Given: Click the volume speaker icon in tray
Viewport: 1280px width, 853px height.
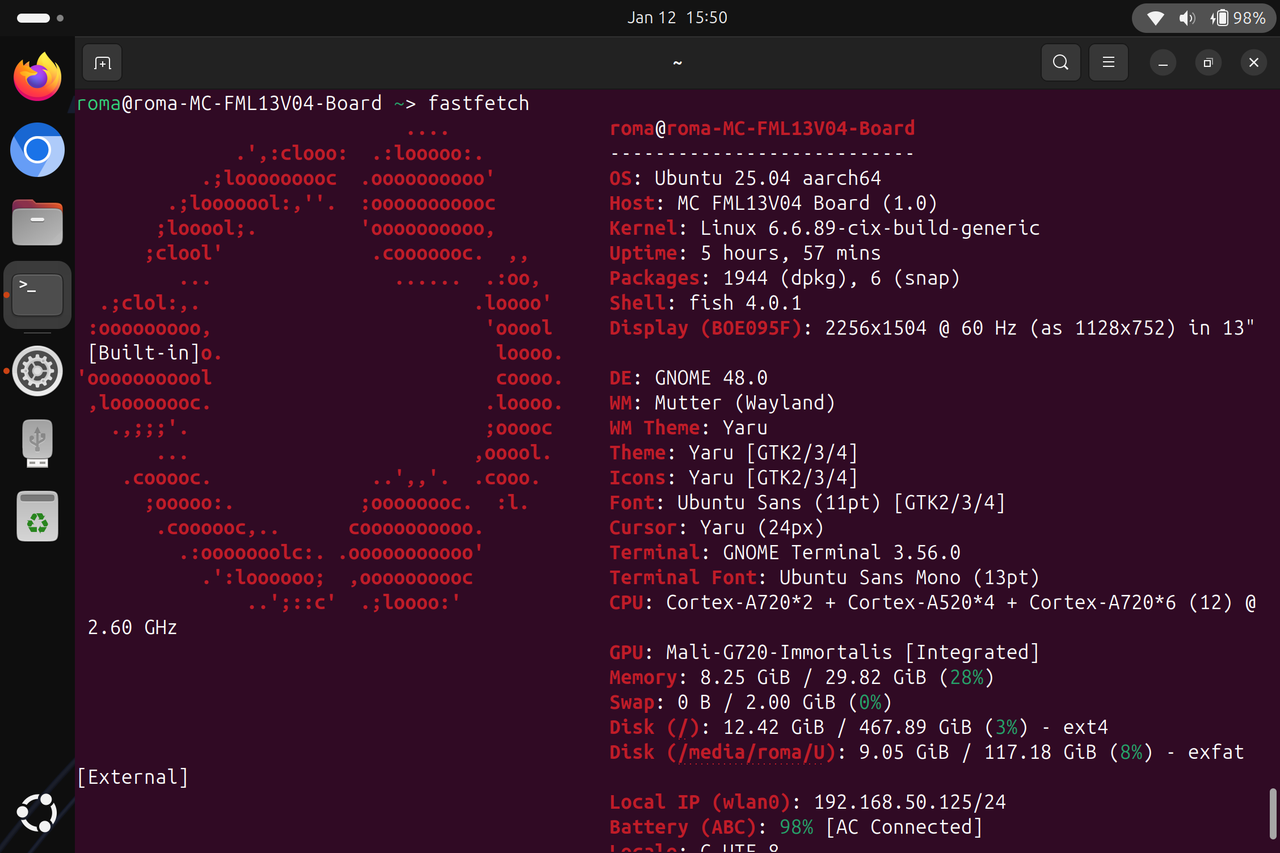Looking at the screenshot, I should click(1187, 18).
